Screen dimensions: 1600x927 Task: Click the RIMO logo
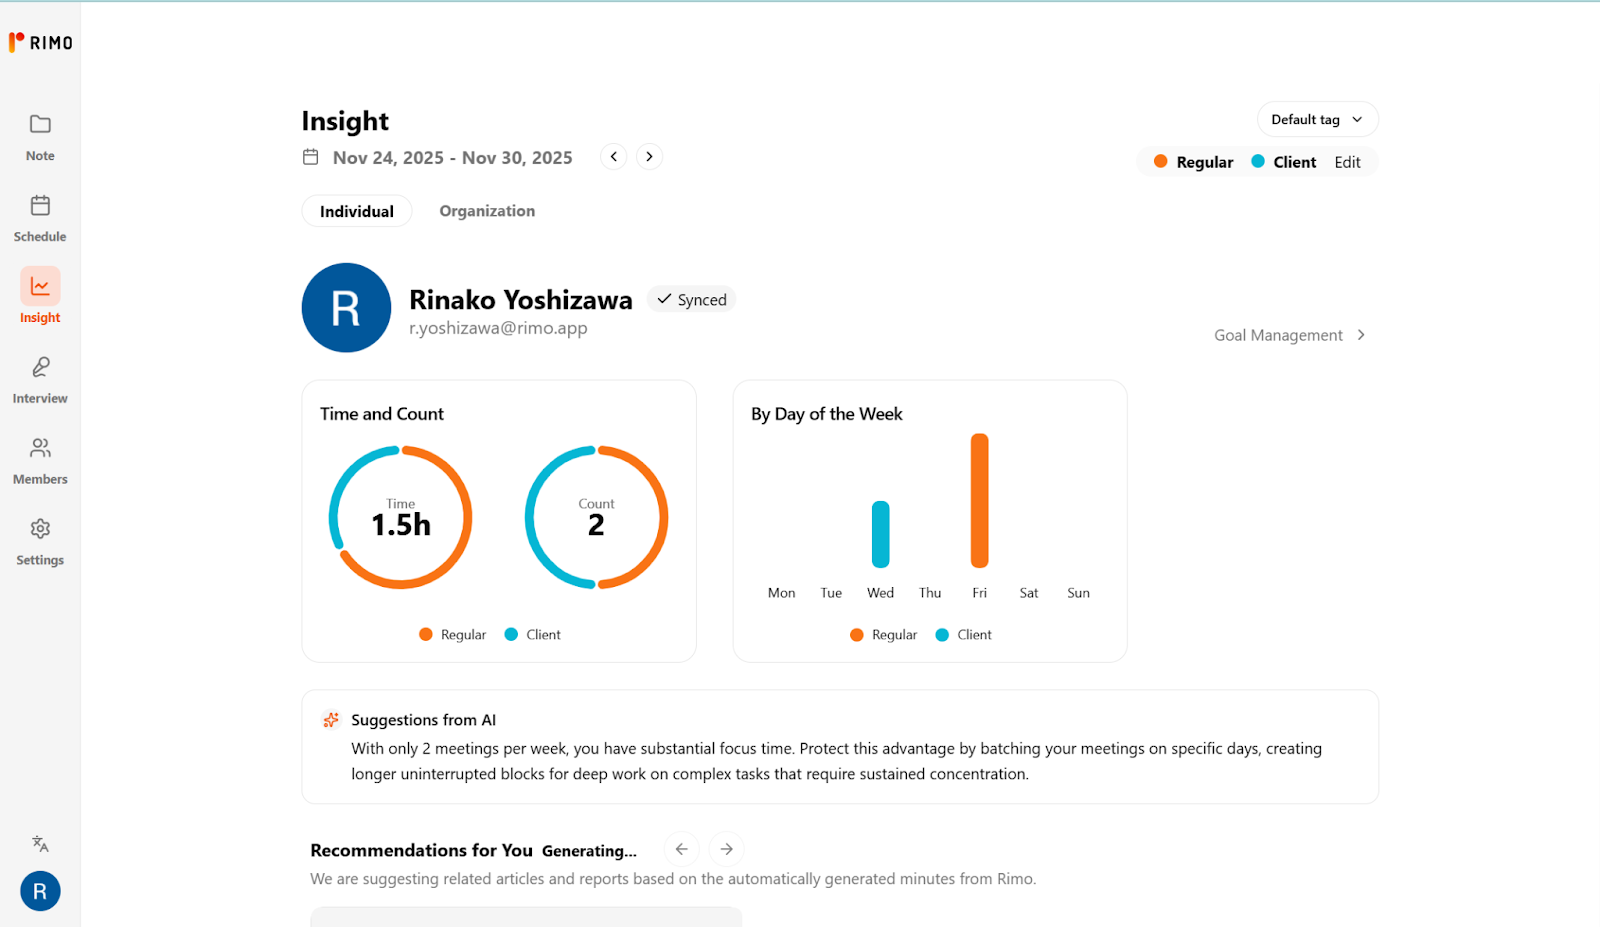pyautogui.click(x=41, y=42)
